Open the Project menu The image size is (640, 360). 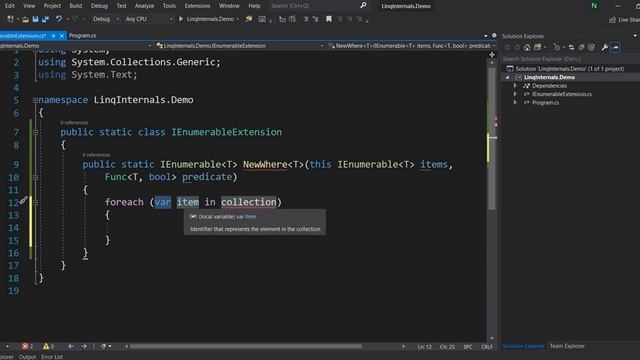point(52,6)
